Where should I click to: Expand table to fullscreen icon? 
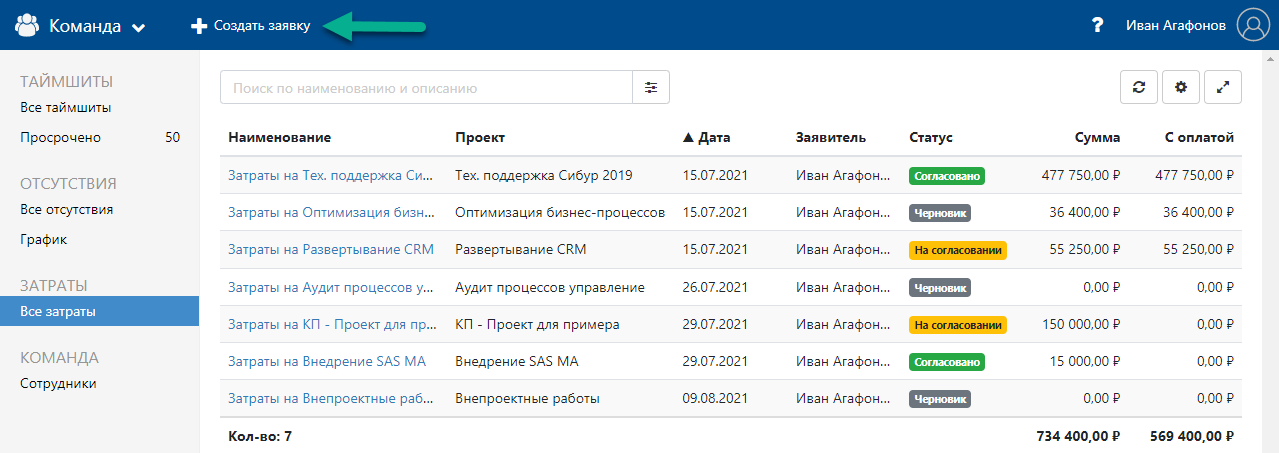pos(1223,87)
